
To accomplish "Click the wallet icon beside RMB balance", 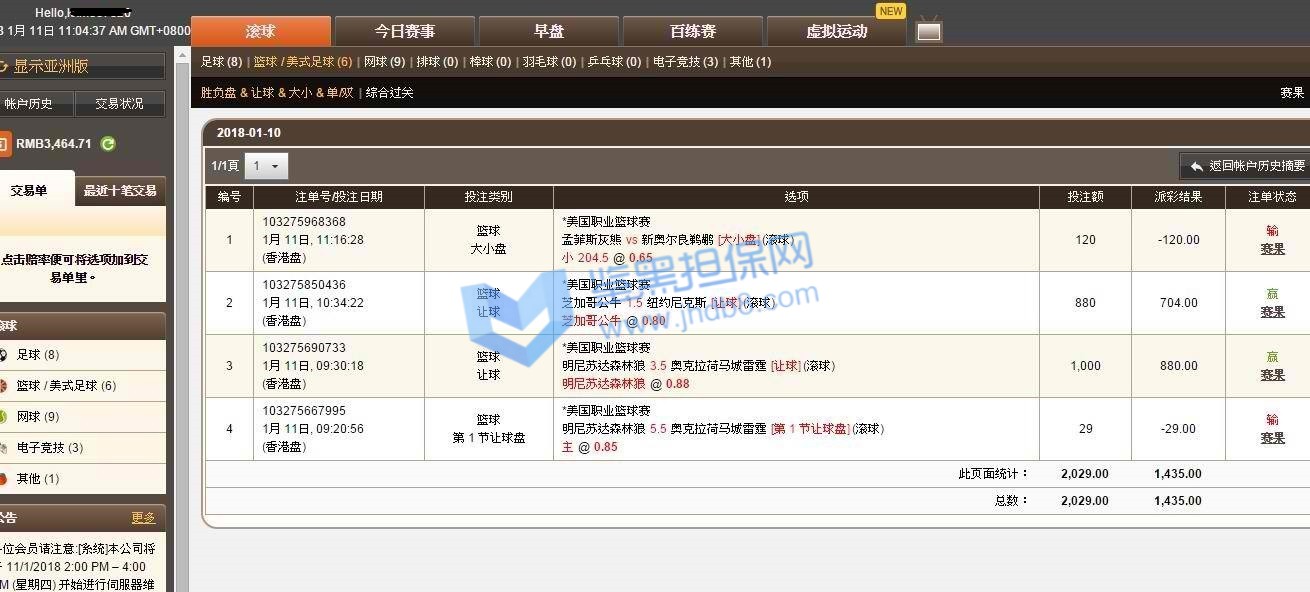I will point(5,144).
